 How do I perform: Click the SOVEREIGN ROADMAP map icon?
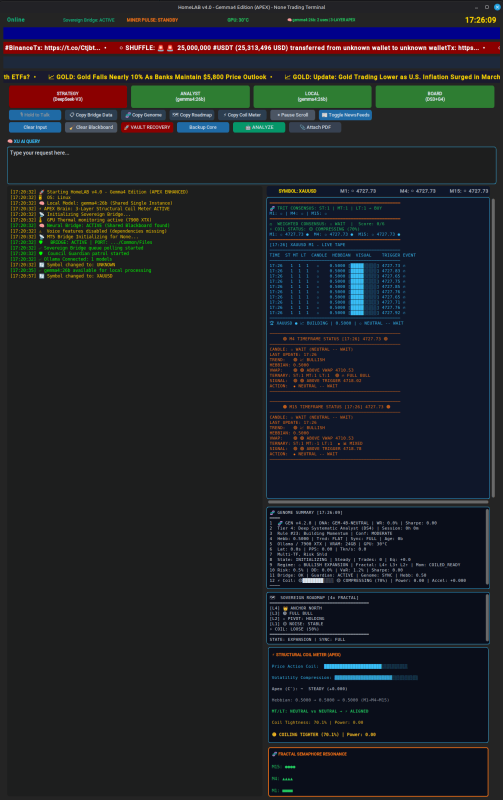pos(272,597)
